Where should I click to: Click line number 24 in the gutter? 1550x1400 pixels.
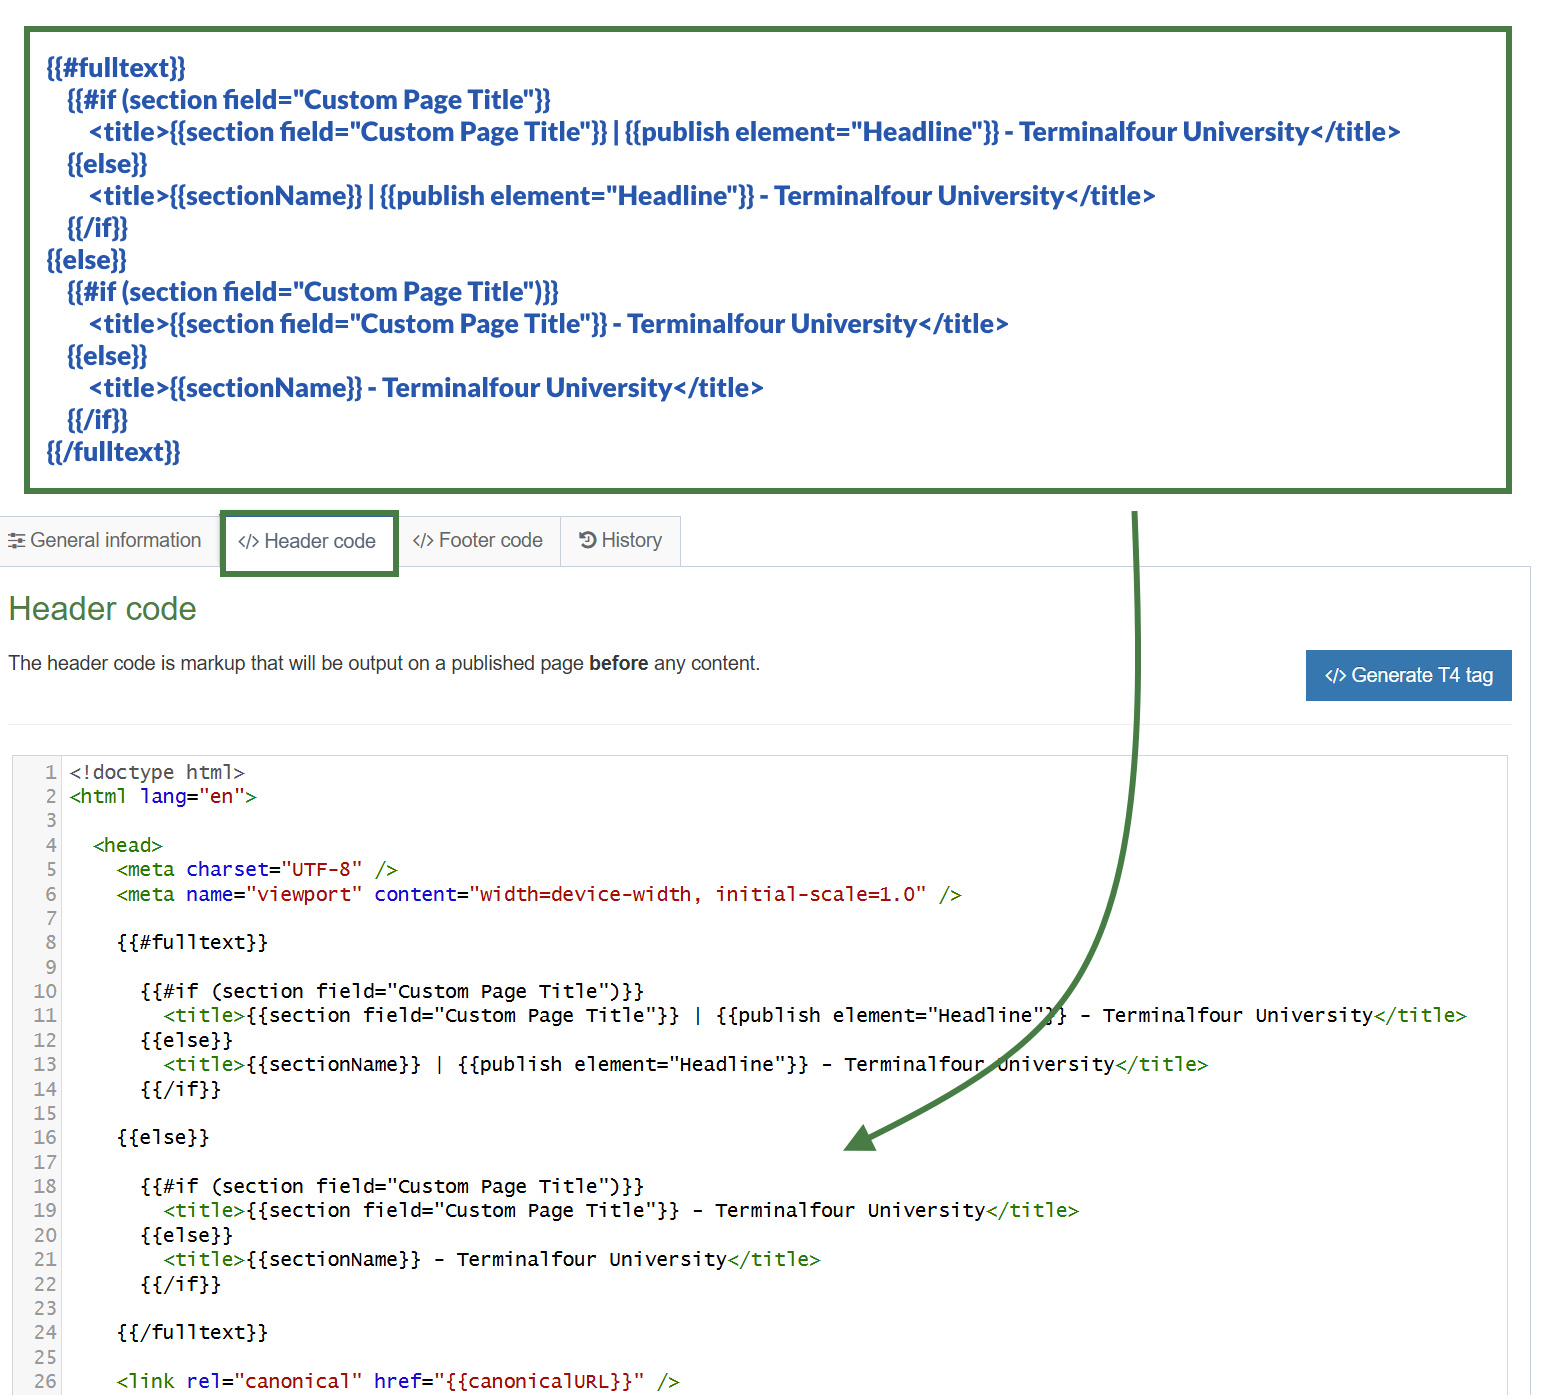tap(45, 1332)
